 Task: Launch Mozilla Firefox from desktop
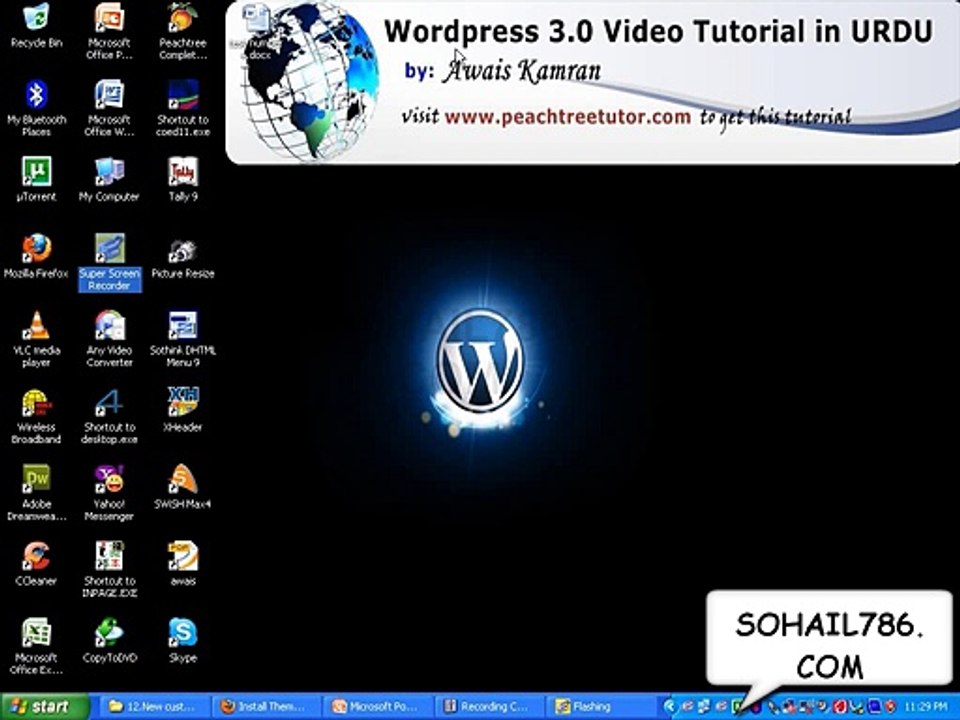36,257
